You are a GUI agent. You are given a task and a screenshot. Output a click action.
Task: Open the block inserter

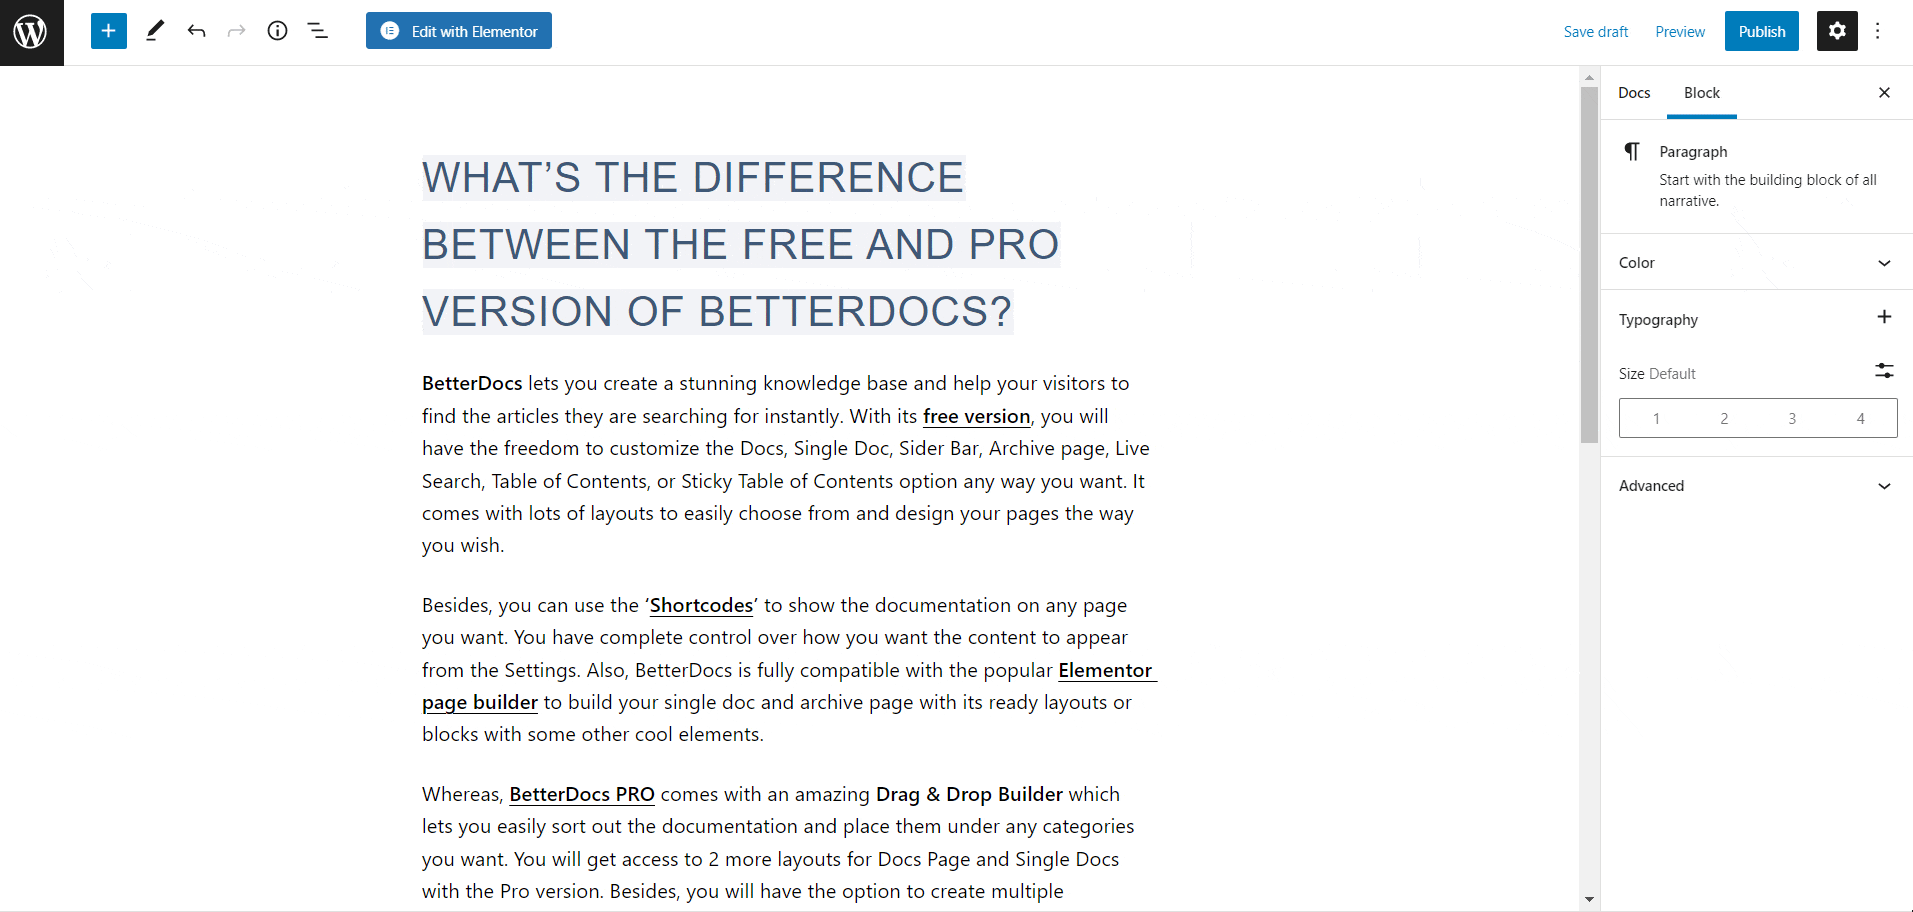click(x=108, y=31)
